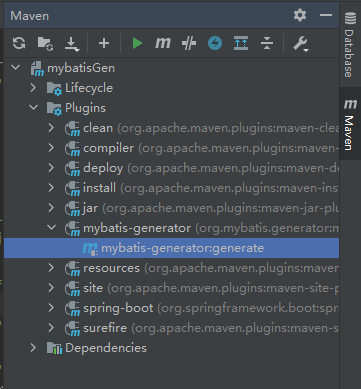Switch to the Database side tab
The image size is (361, 389).
[x=350, y=44]
